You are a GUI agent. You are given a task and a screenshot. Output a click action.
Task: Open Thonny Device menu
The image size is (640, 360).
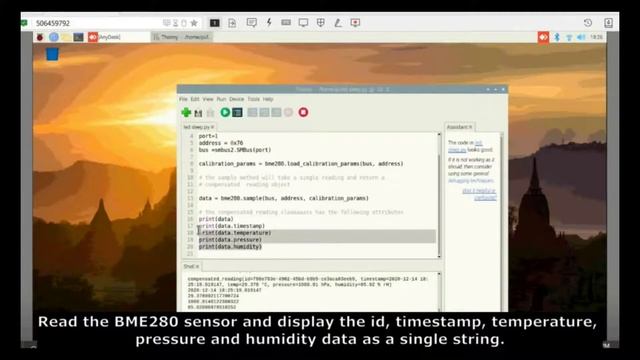point(236,99)
